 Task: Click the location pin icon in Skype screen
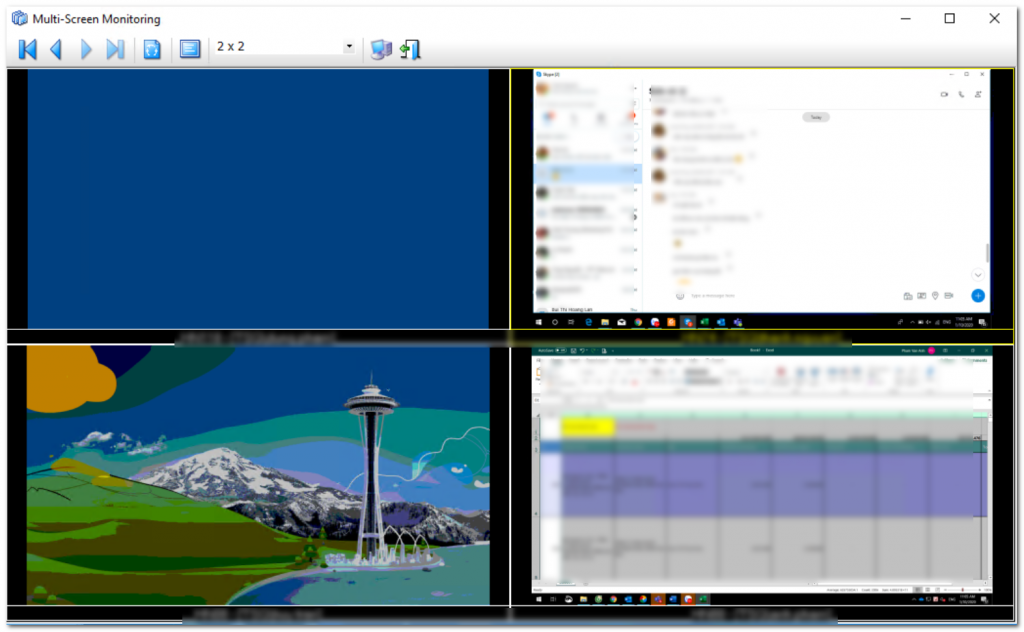click(935, 296)
